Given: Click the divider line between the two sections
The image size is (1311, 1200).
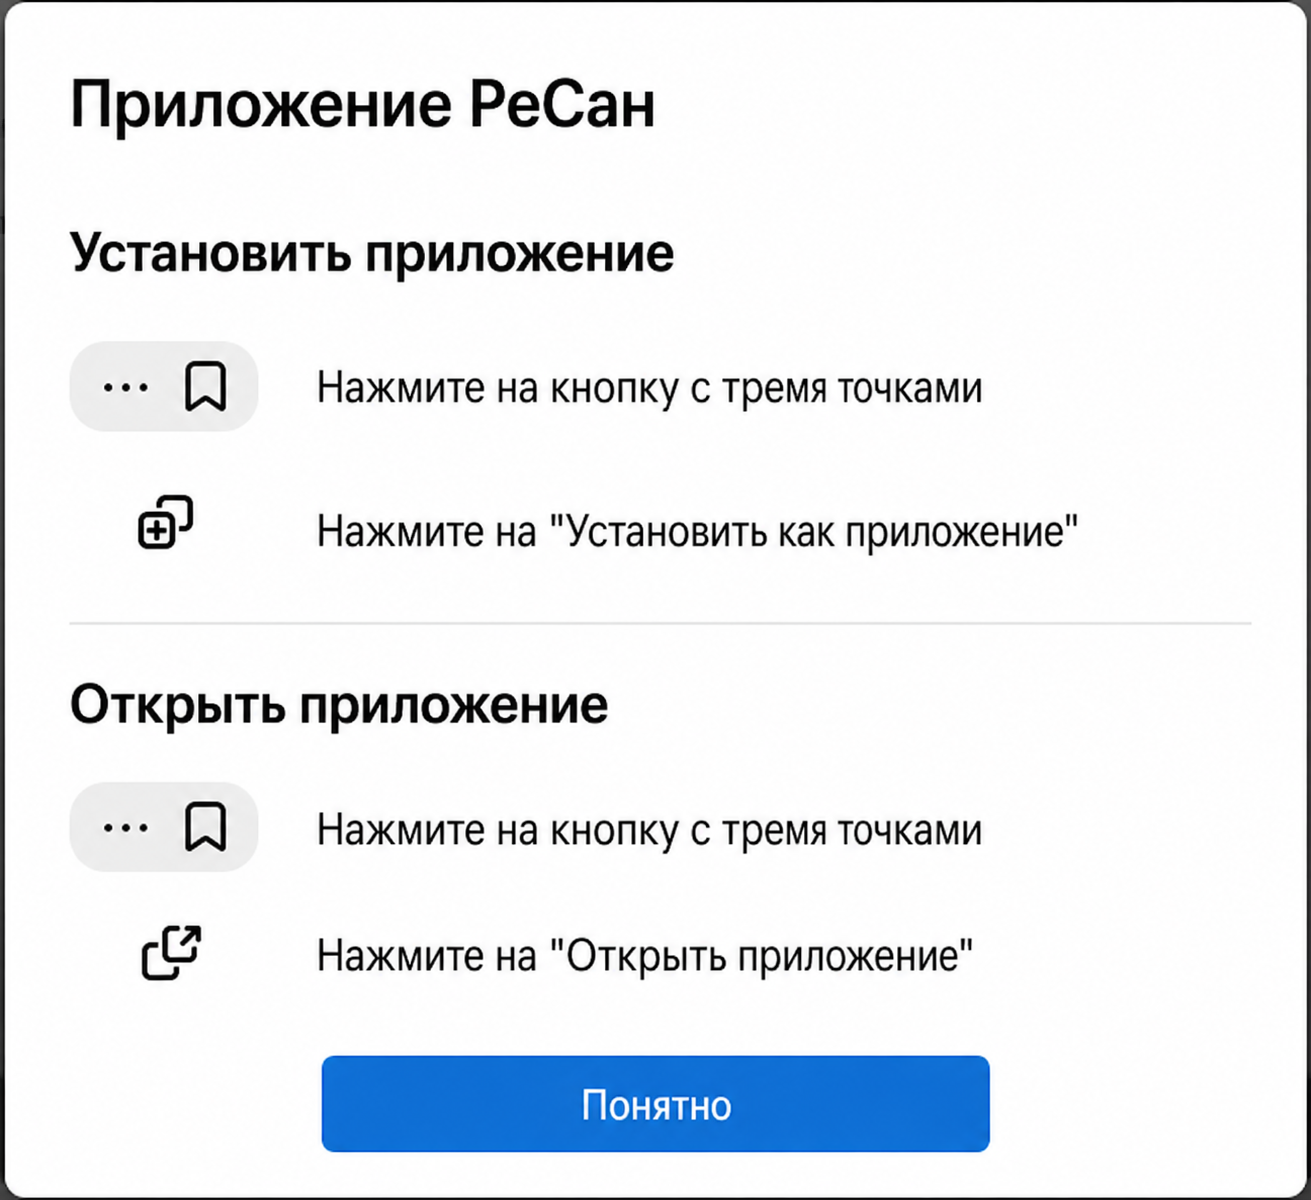Looking at the screenshot, I should [x=655, y=621].
